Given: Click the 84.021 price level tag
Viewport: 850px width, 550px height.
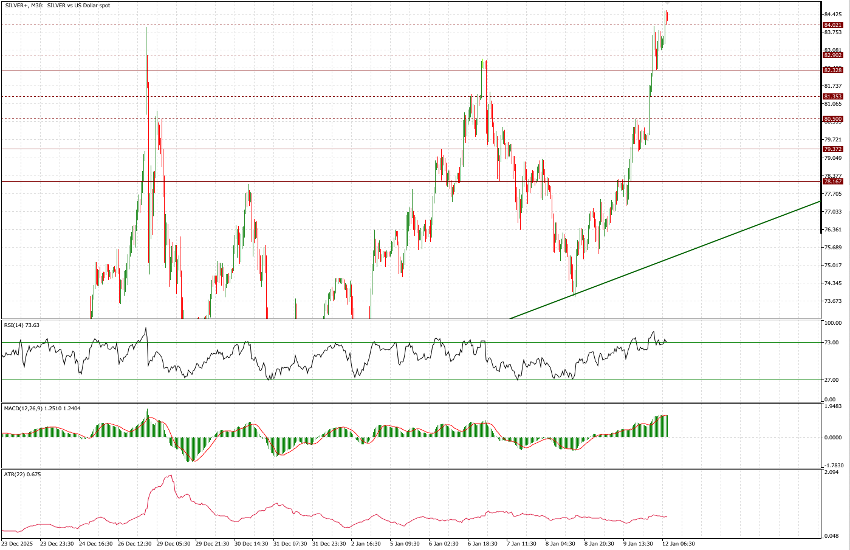Looking at the screenshot, I should pyautogui.click(x=830, y=24).
